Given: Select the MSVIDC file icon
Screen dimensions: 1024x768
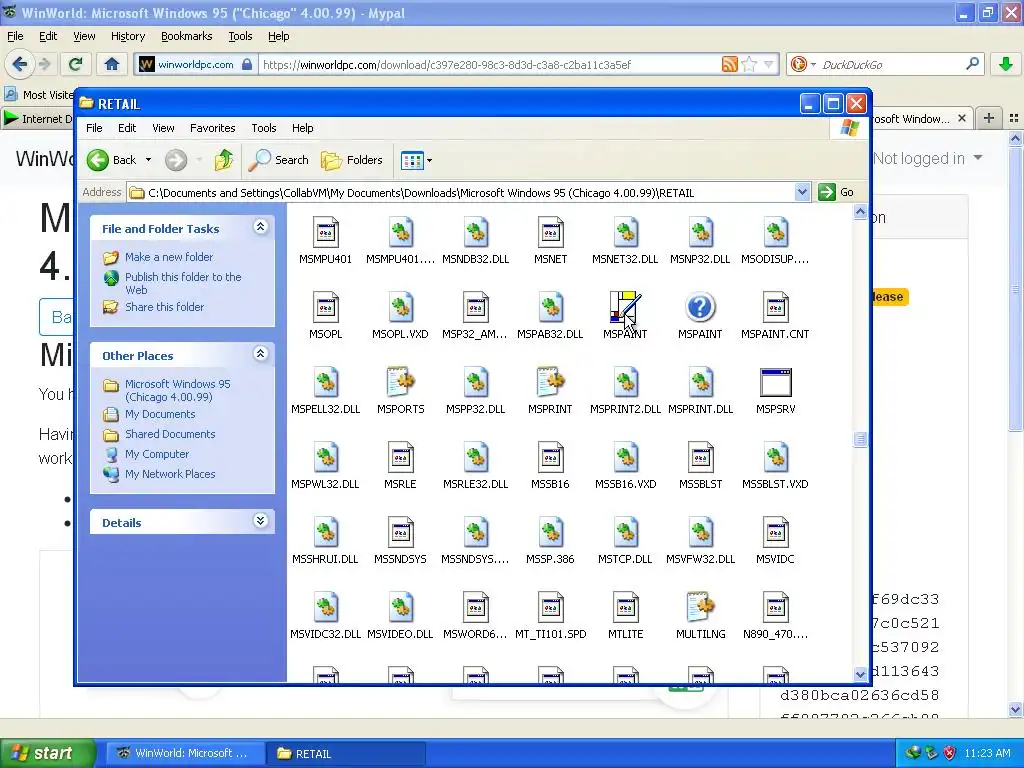Looking at the screenshot, I should tap(775, 532).
